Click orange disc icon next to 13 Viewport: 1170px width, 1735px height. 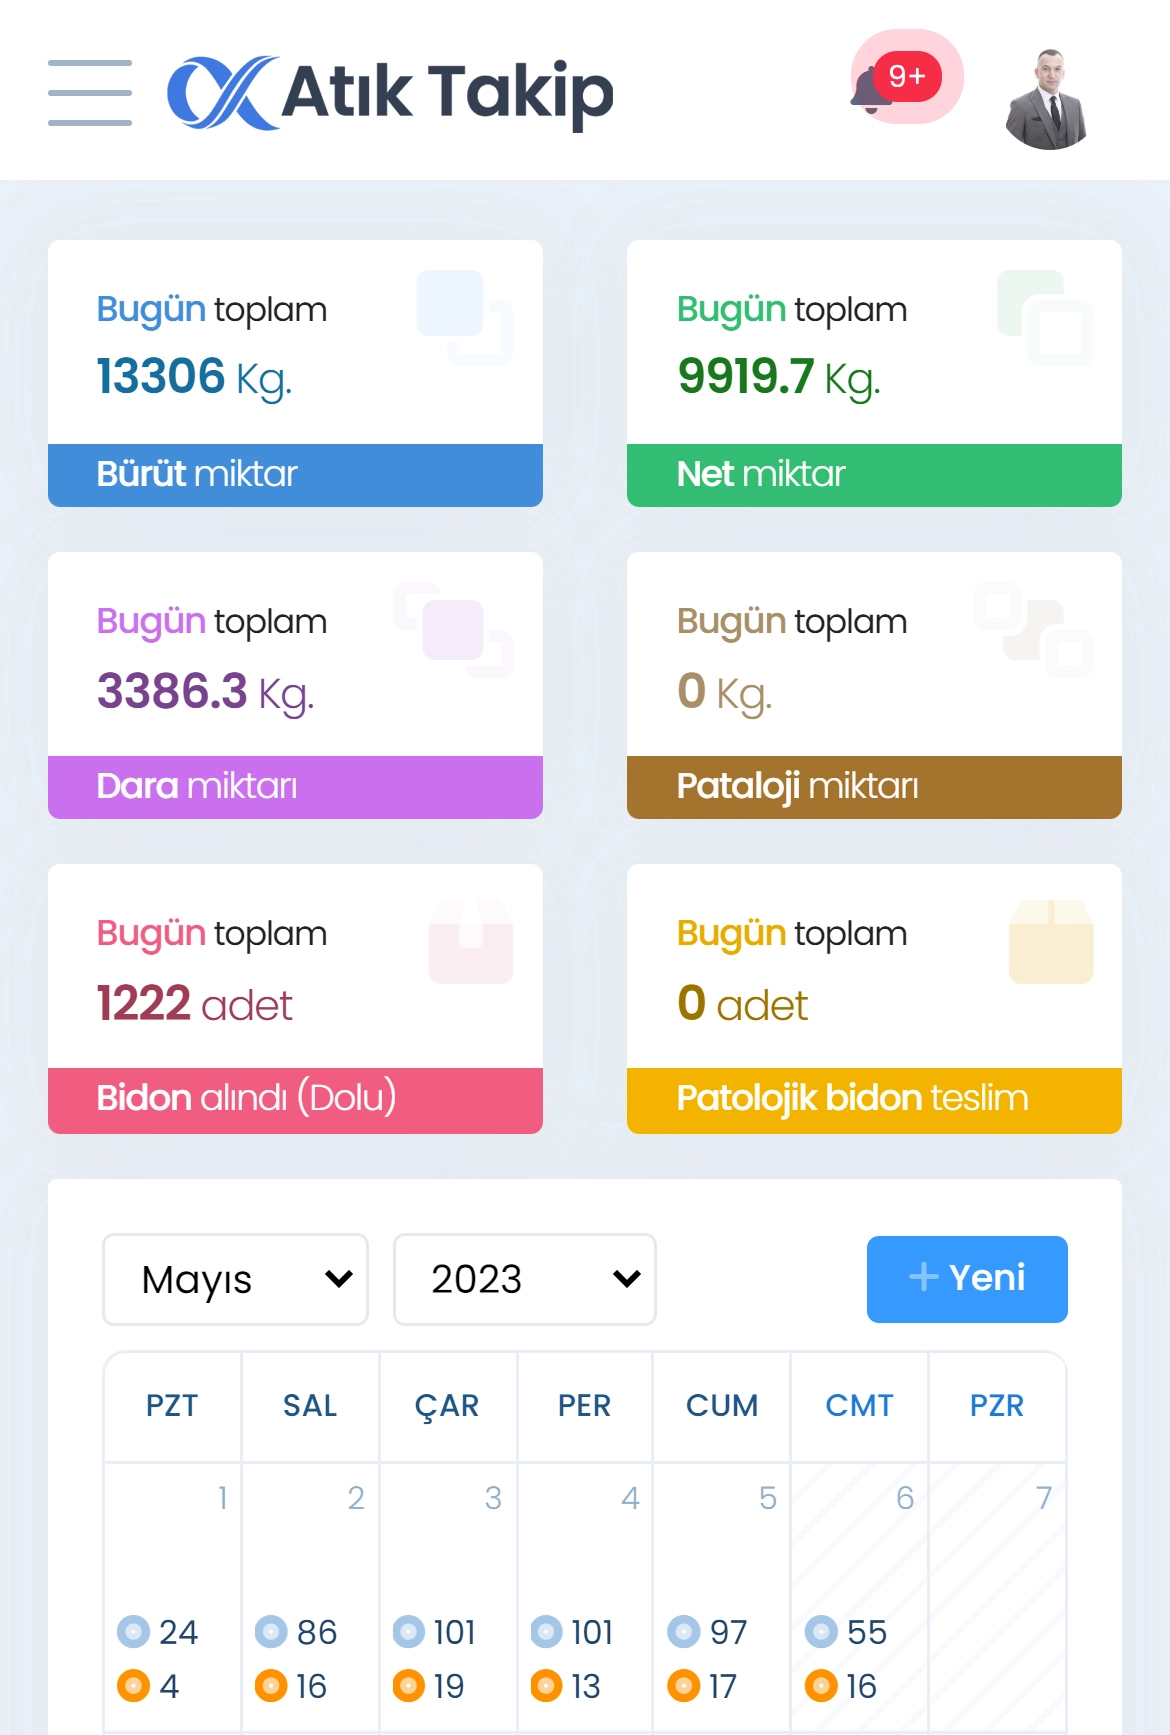click(x=546, y=1686)
